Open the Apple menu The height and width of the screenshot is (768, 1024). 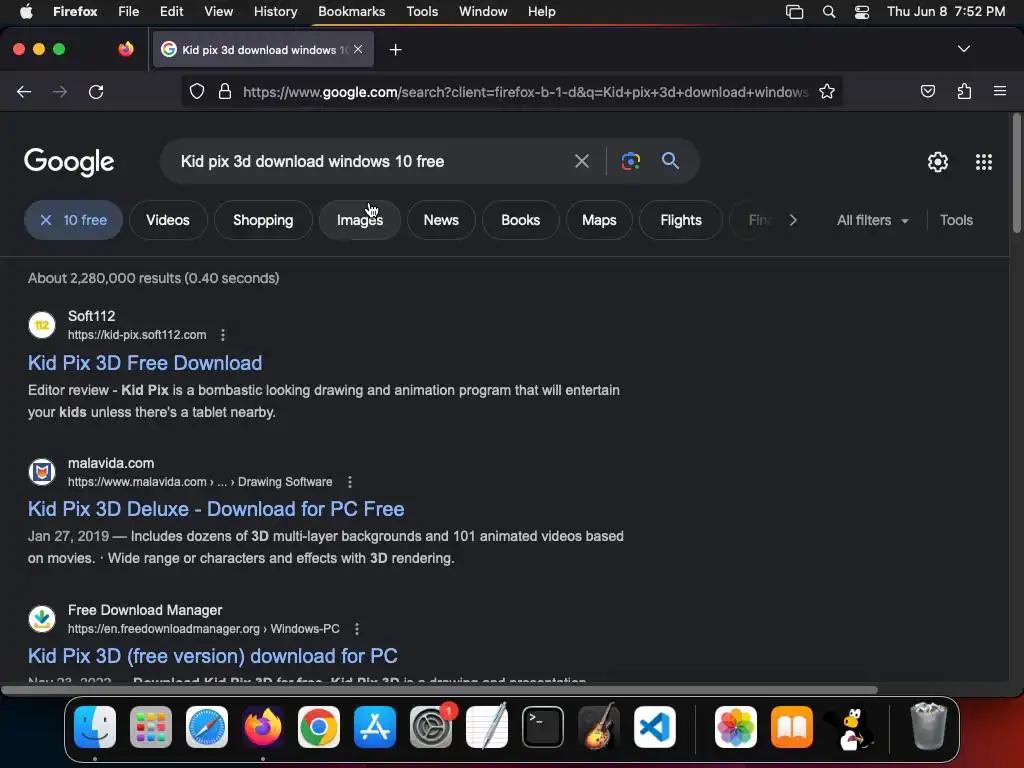coord(26,12)
